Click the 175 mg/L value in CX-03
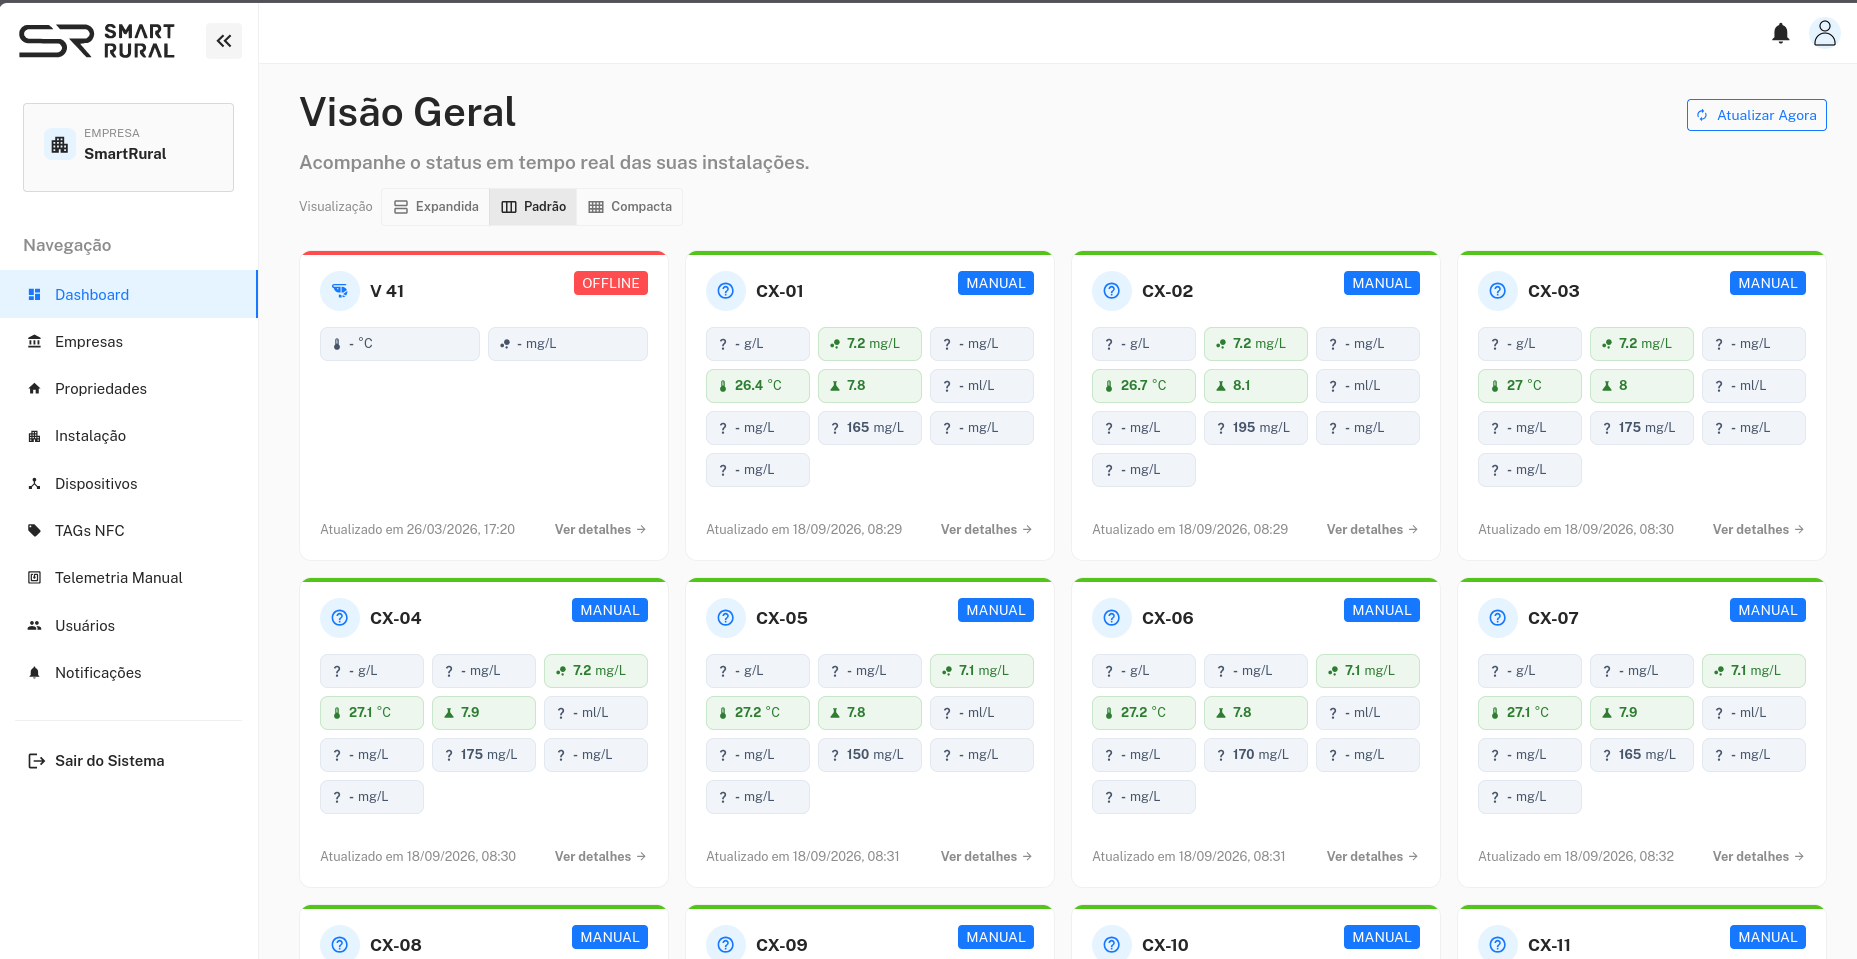 (1642, 427)
